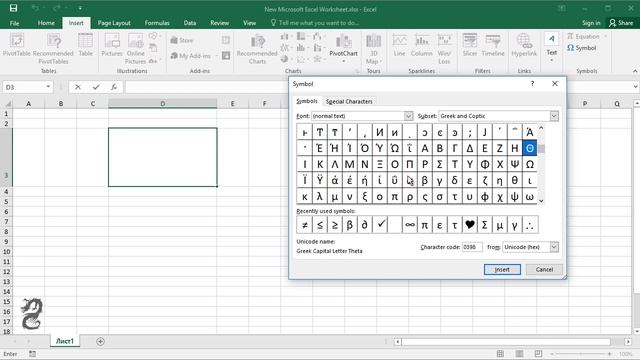Insert a Slicer filter
The height and width of the screenshot is (360, 640).
click(x=470, y=45)
